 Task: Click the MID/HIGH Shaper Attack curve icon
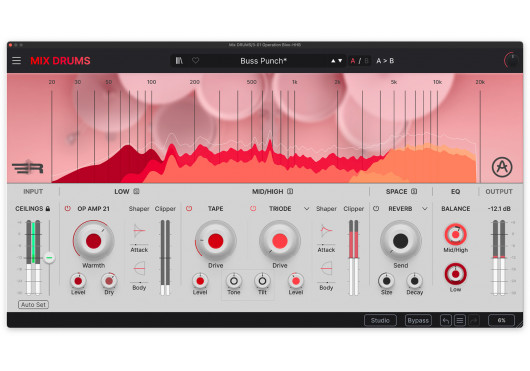326,231
